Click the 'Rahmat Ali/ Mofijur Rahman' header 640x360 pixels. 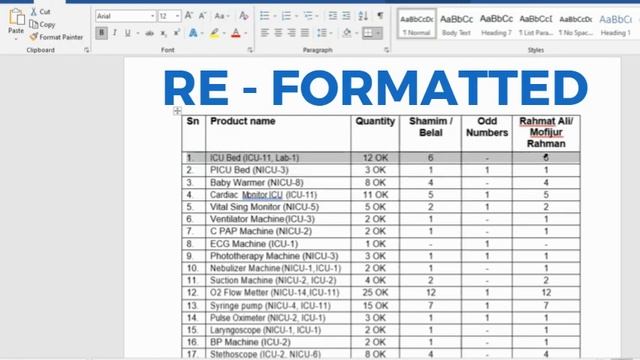tap(546, 133)
